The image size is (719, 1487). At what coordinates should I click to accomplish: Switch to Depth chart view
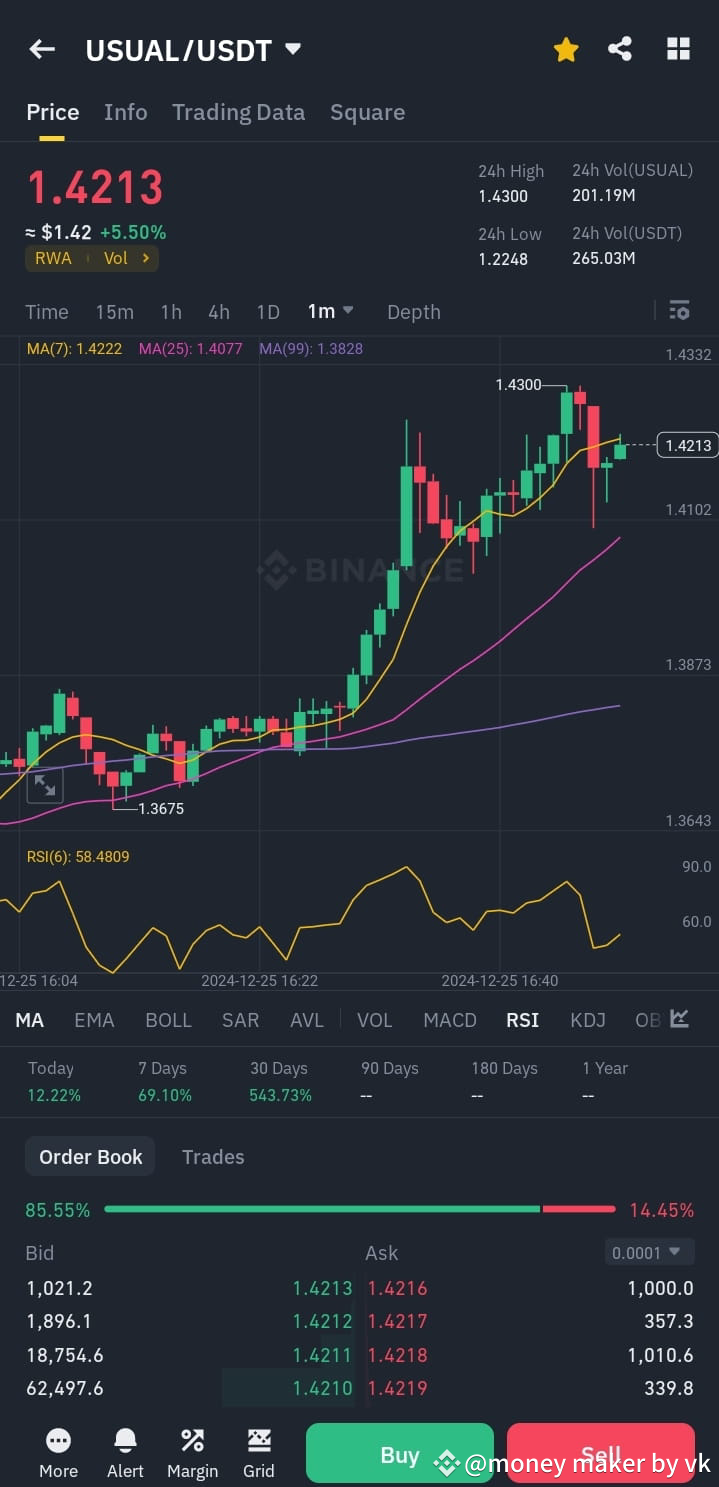click(414, 312)
